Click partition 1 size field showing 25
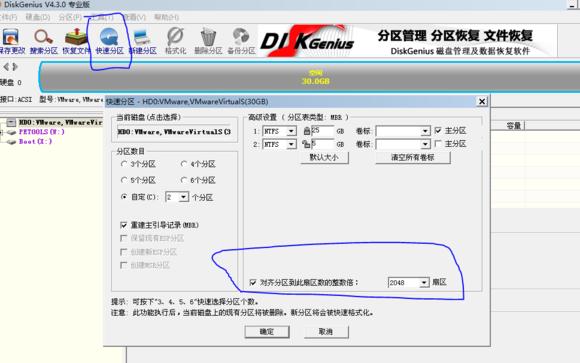This screenshot has height=363, width=580. coord(323,131)
